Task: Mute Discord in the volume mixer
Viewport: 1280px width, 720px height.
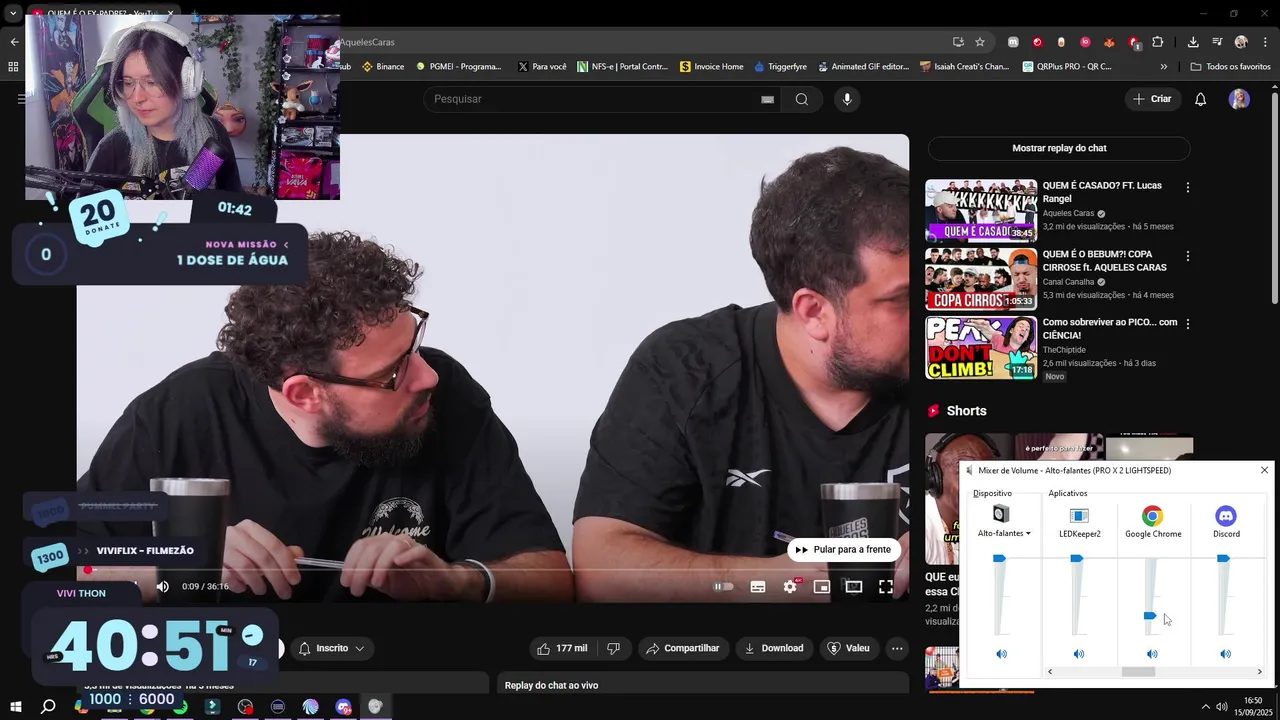Action: [x=1225, y=654]
